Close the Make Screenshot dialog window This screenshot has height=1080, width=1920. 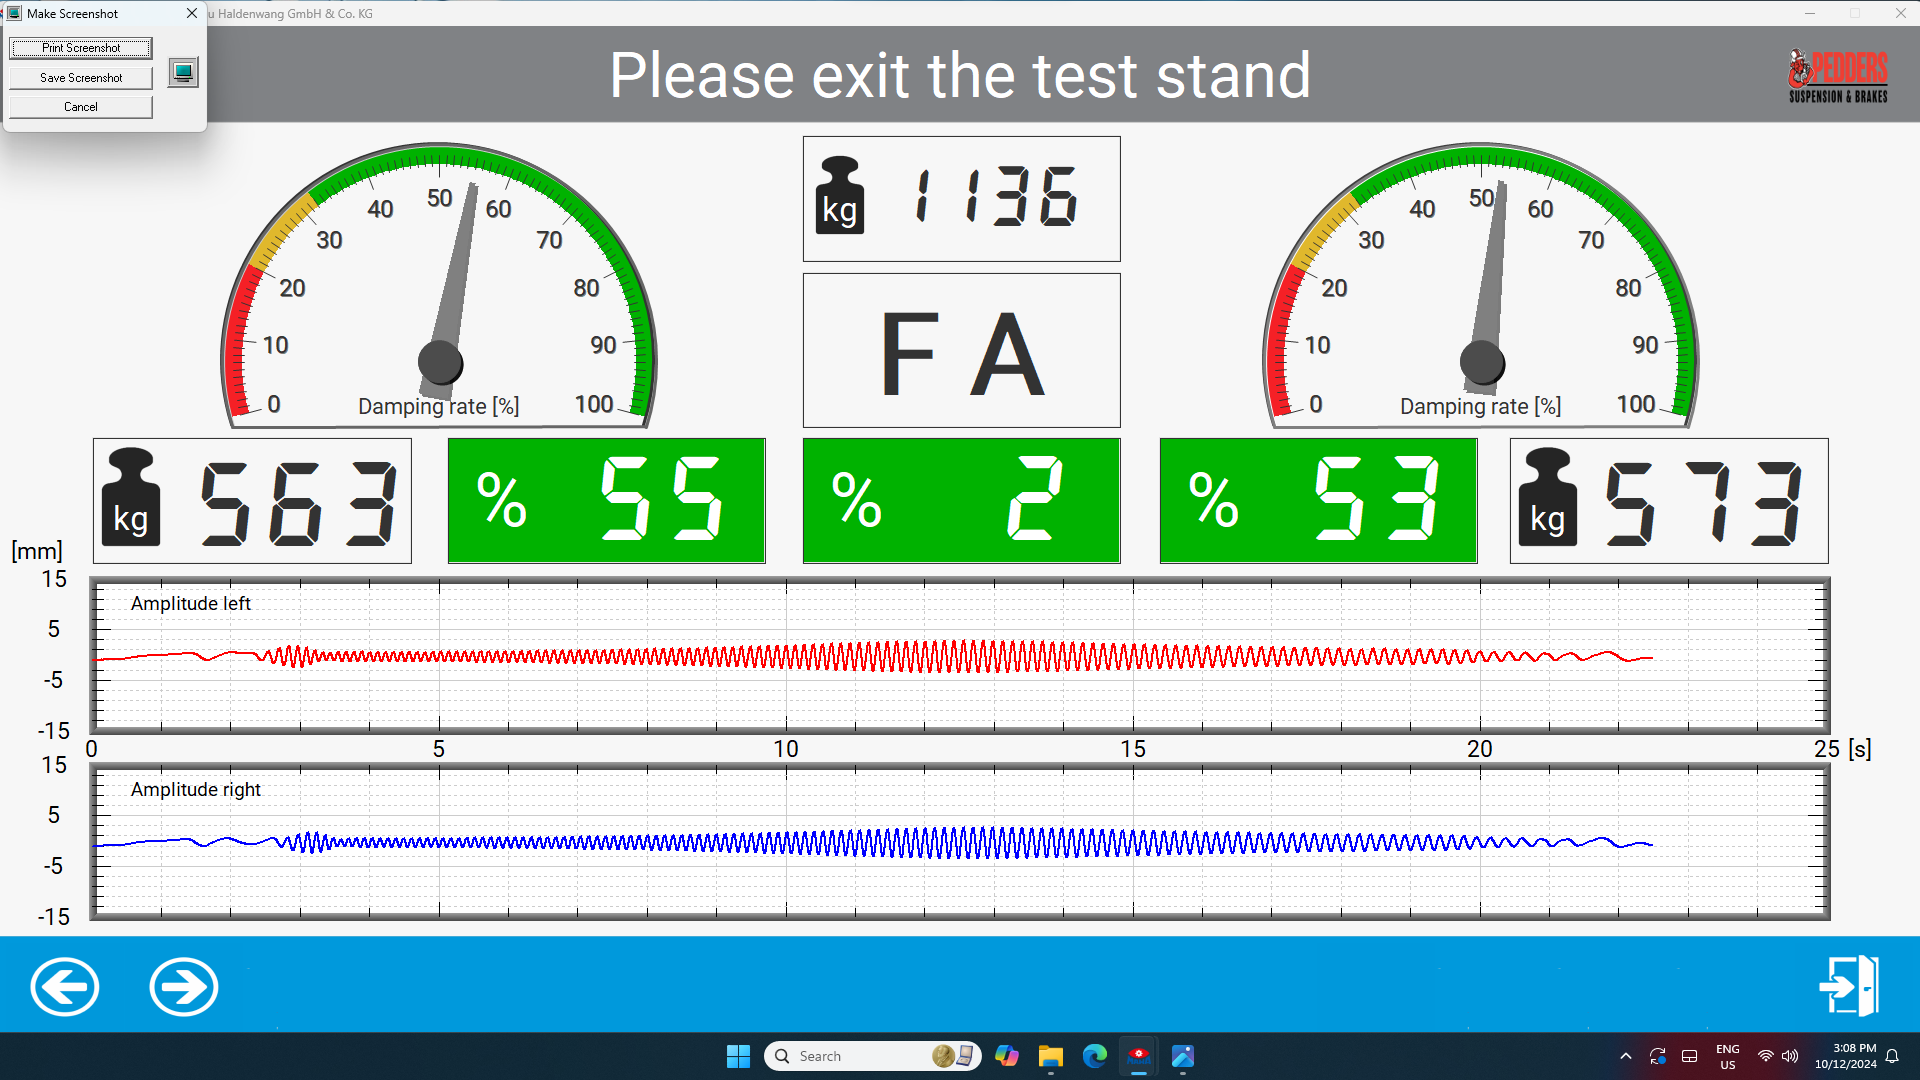pyautogui.click(x=192, y=13)
